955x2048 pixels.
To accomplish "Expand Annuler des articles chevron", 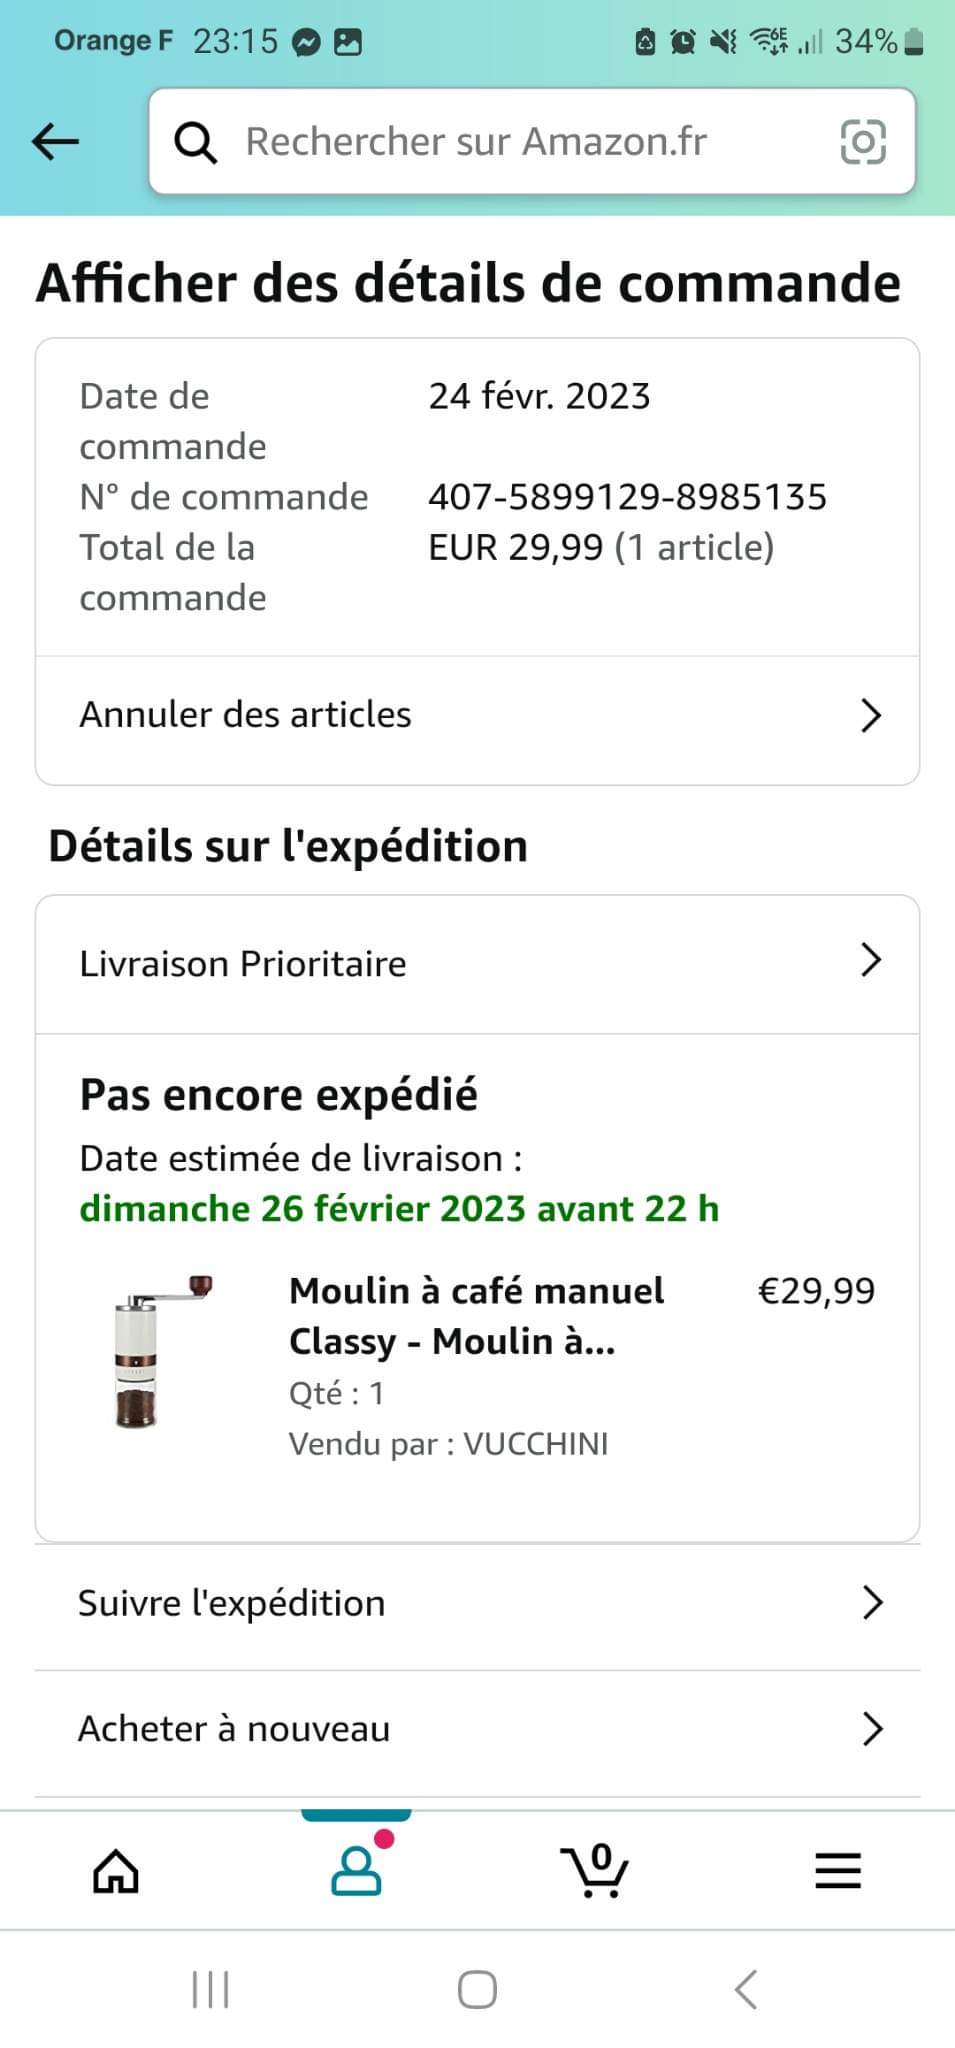I will tap(871, 715).
